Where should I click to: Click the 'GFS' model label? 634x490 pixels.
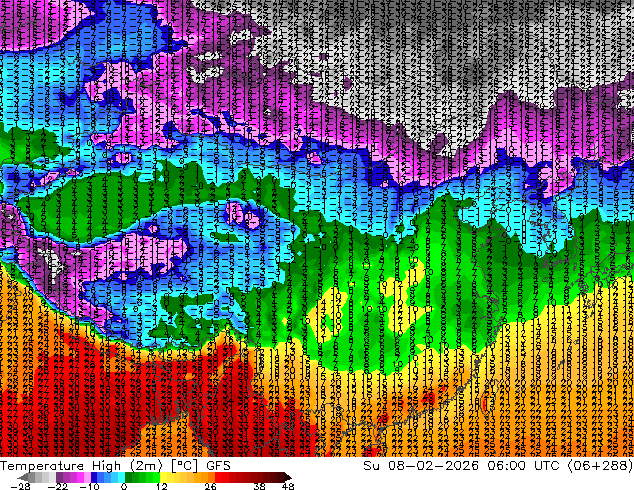coord(218,466)
